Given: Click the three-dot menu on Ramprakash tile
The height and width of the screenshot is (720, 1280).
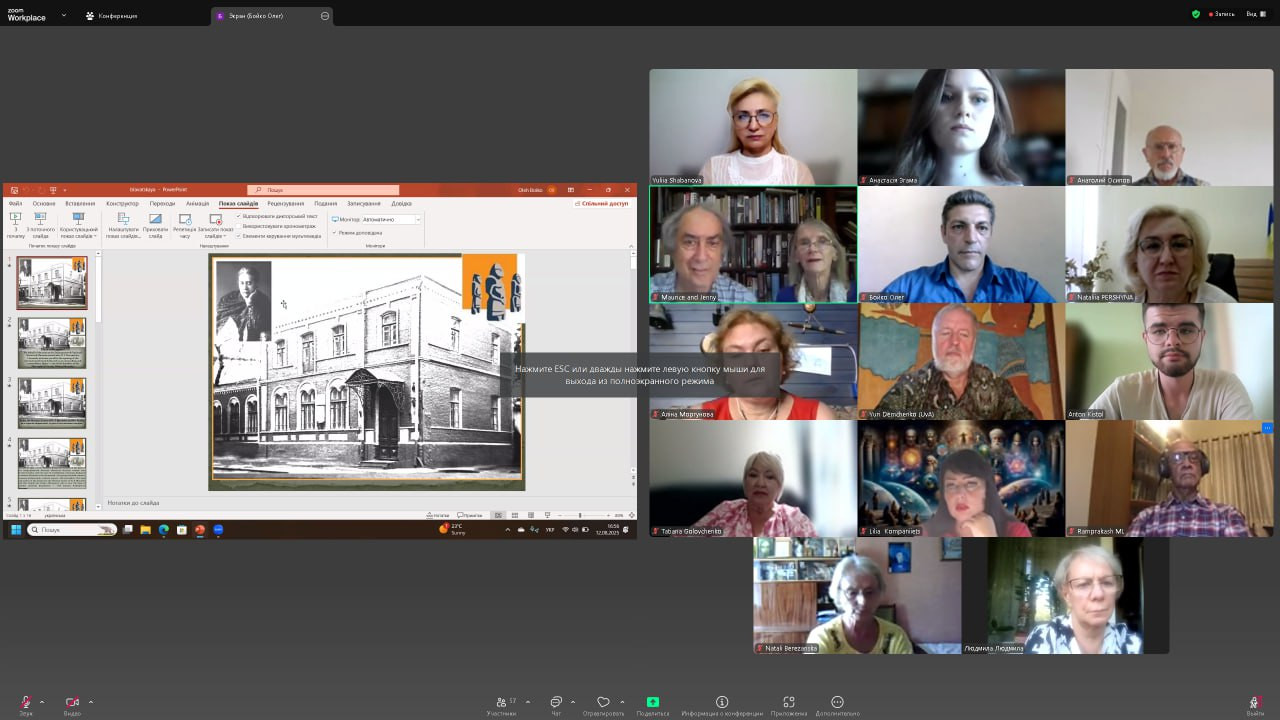Looking at the screenshot, I should pos(1267,428).
